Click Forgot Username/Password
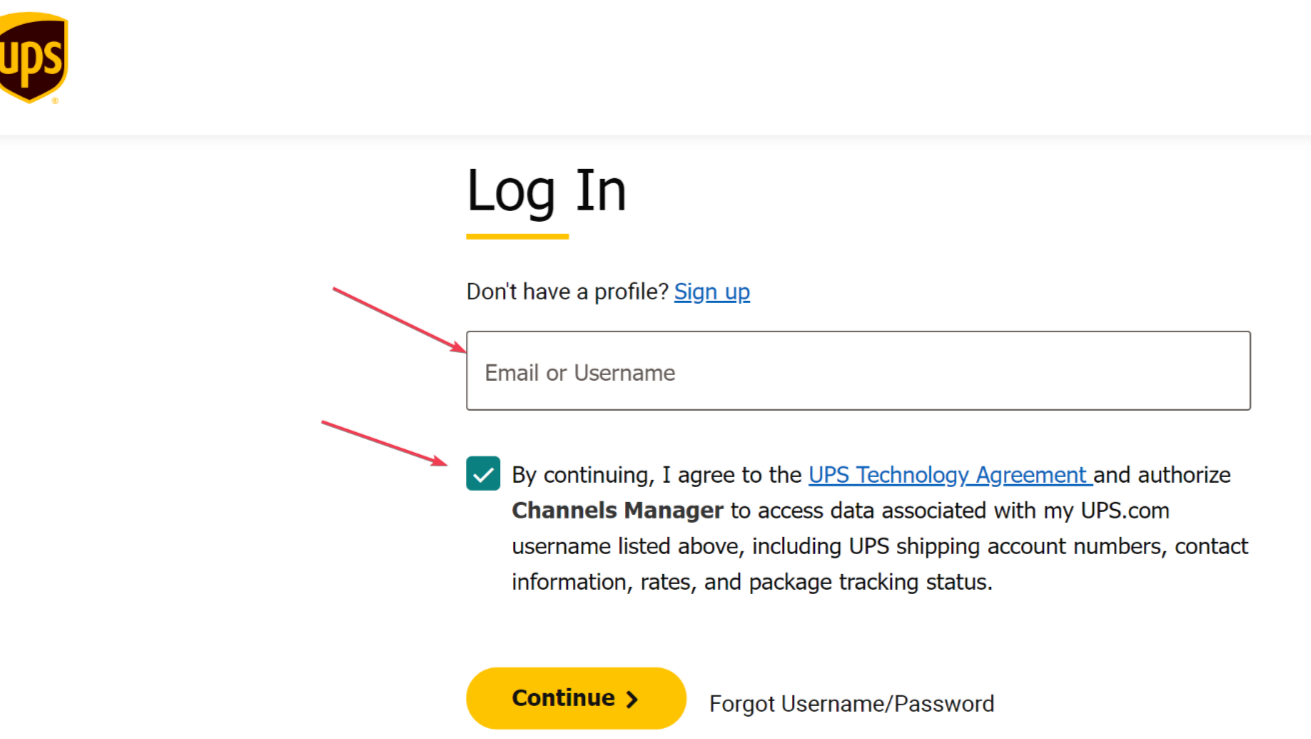Viewport: 1311px width, 739px height. (x=851, y=703)
